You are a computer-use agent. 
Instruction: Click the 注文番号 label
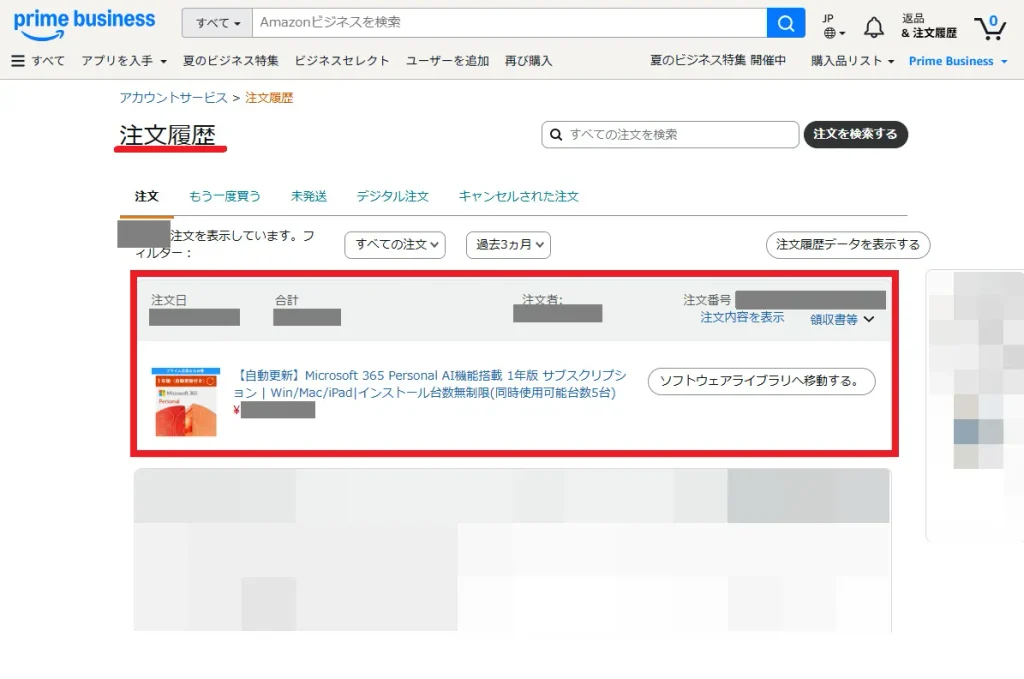(707, 300)
